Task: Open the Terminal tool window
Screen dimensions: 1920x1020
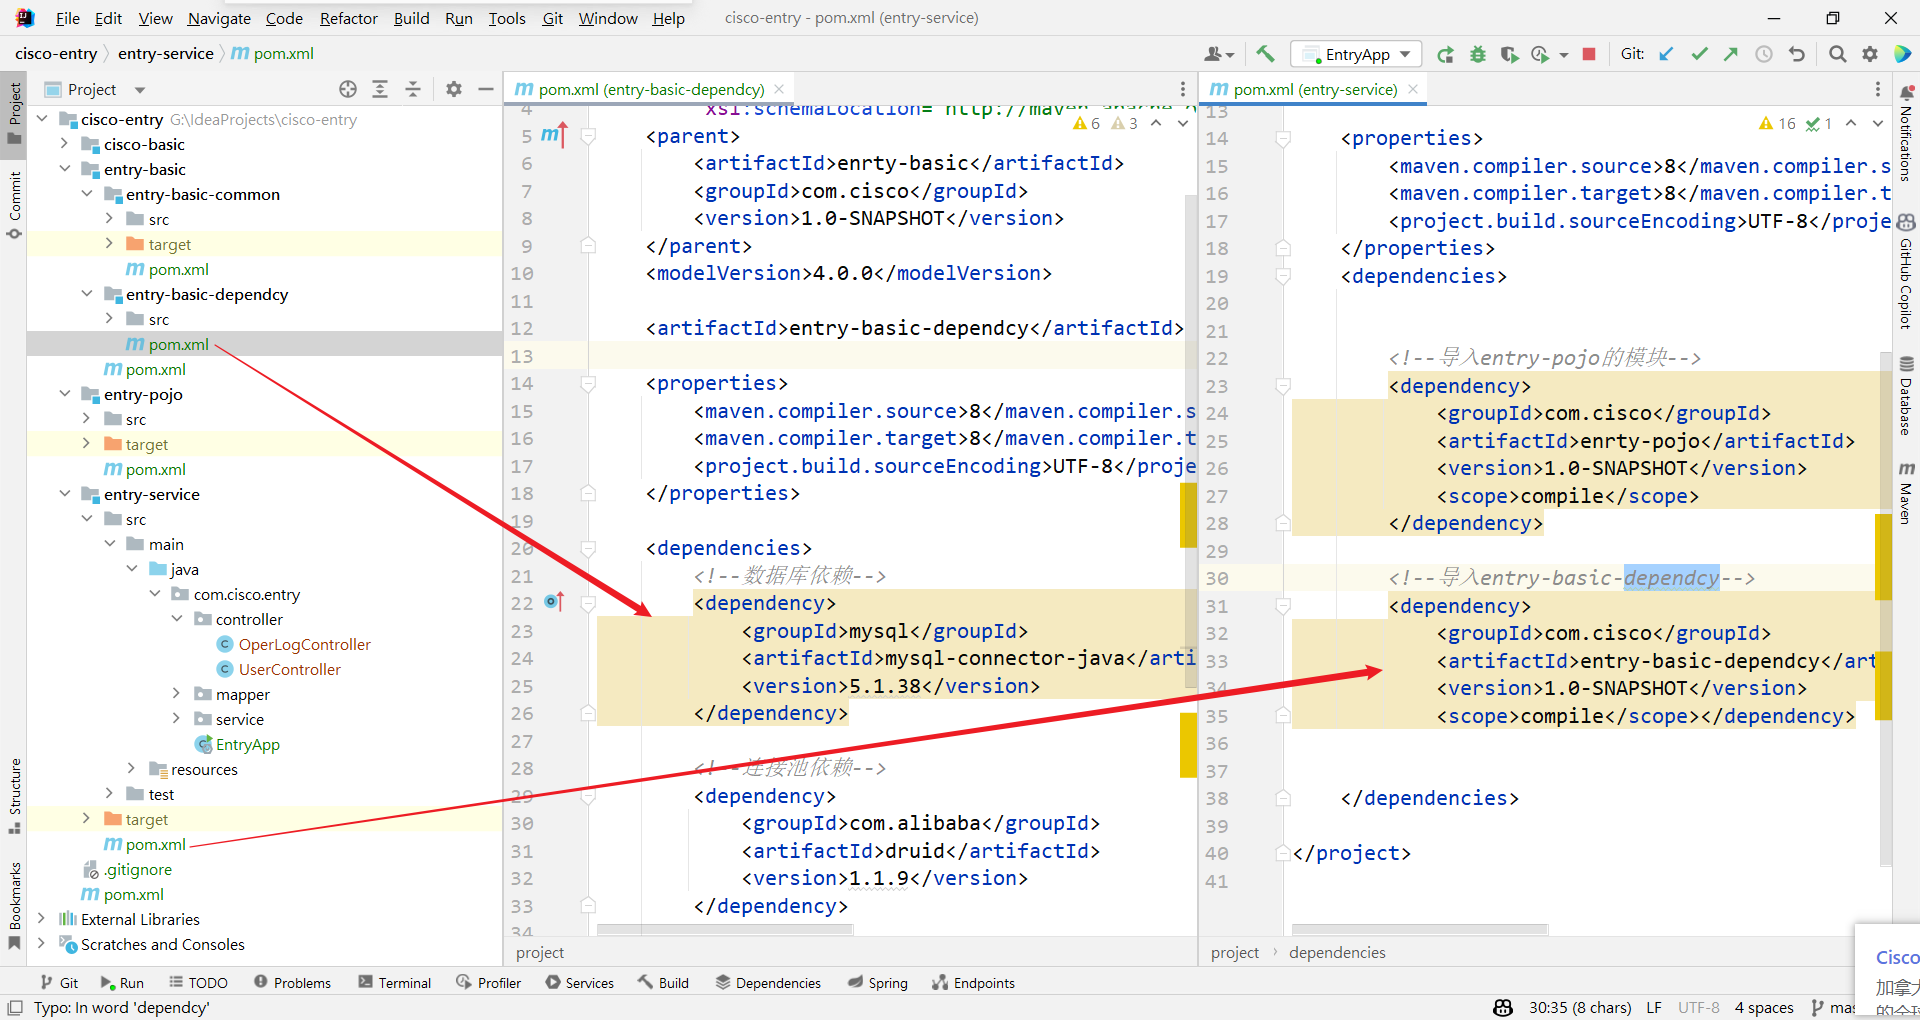Action: (394, 983)
